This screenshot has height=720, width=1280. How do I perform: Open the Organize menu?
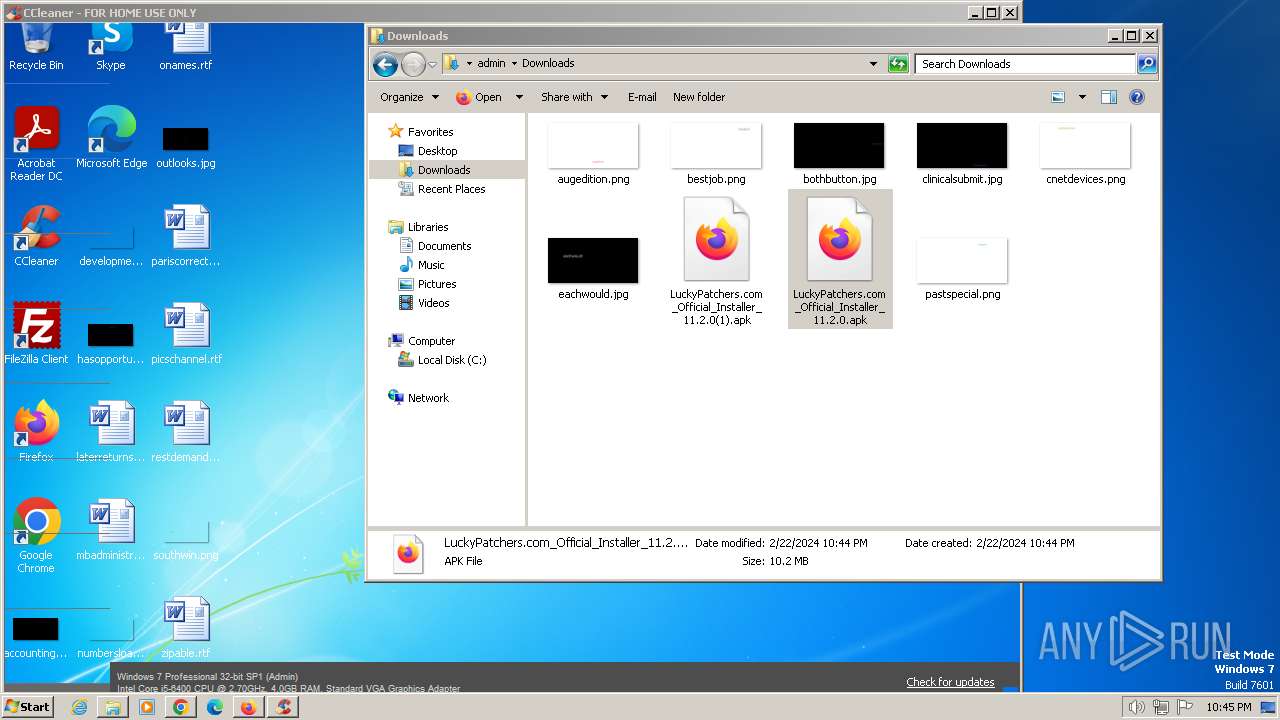pos(409,97)
